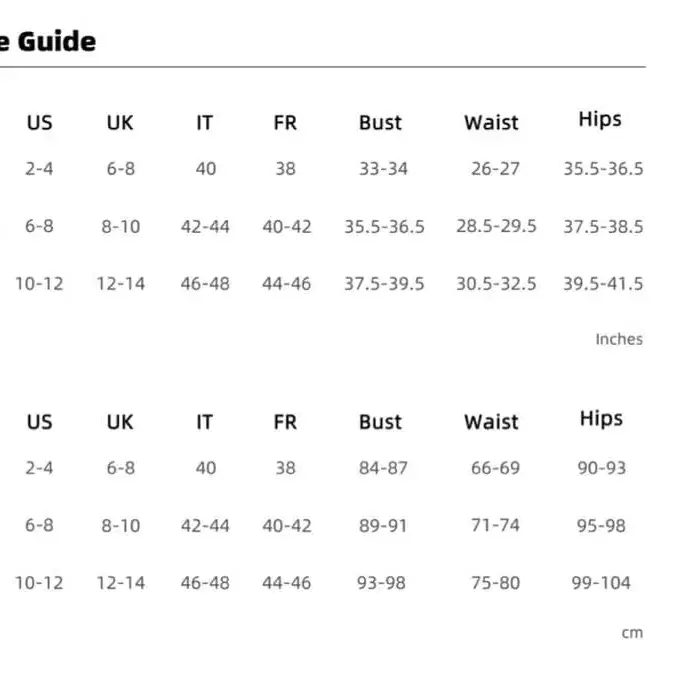
Task: Click waist value 28.5-29.5 inches
Action: click(x=496, y=226)
